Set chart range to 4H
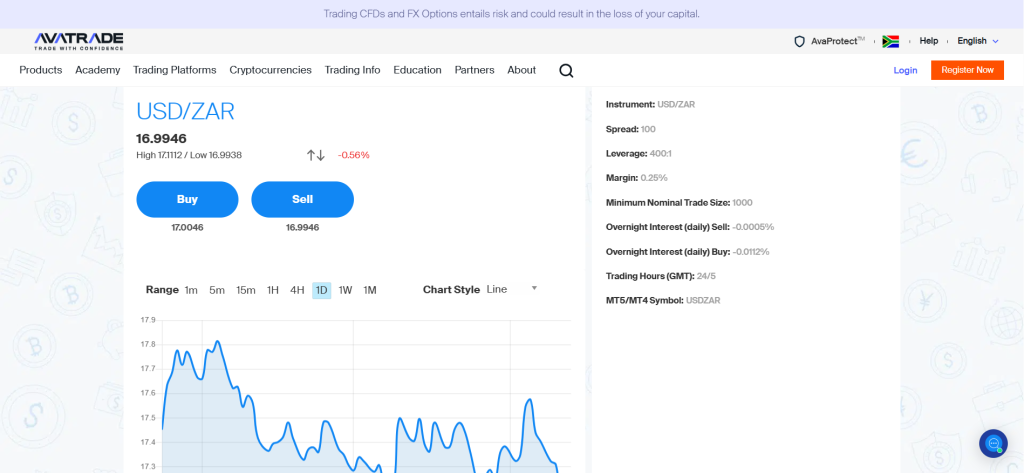The height and width of the screenshot is (473, 1024). [x=297, y=290]
